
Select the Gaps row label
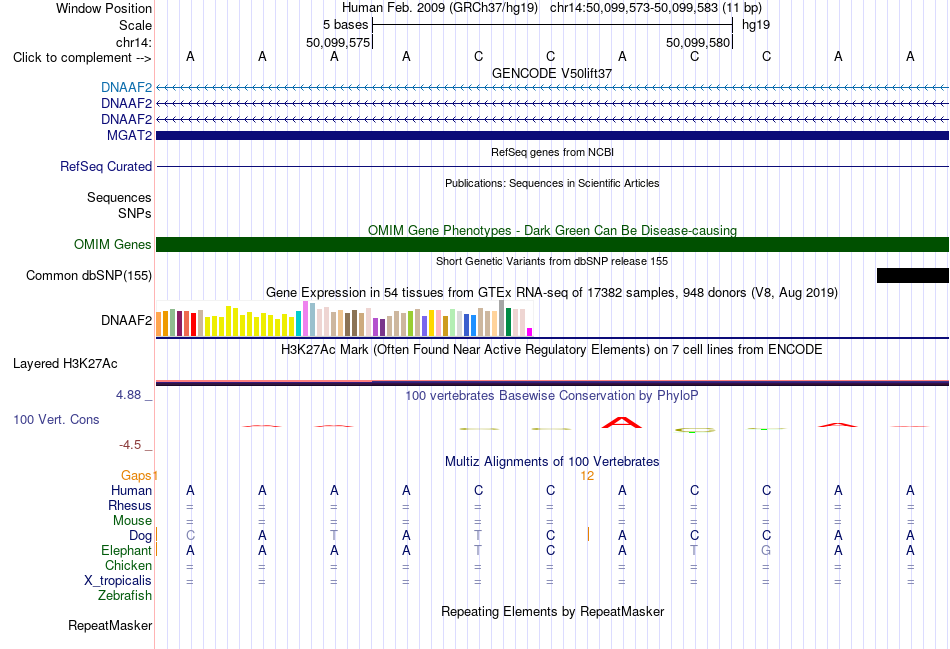[136, 476]
